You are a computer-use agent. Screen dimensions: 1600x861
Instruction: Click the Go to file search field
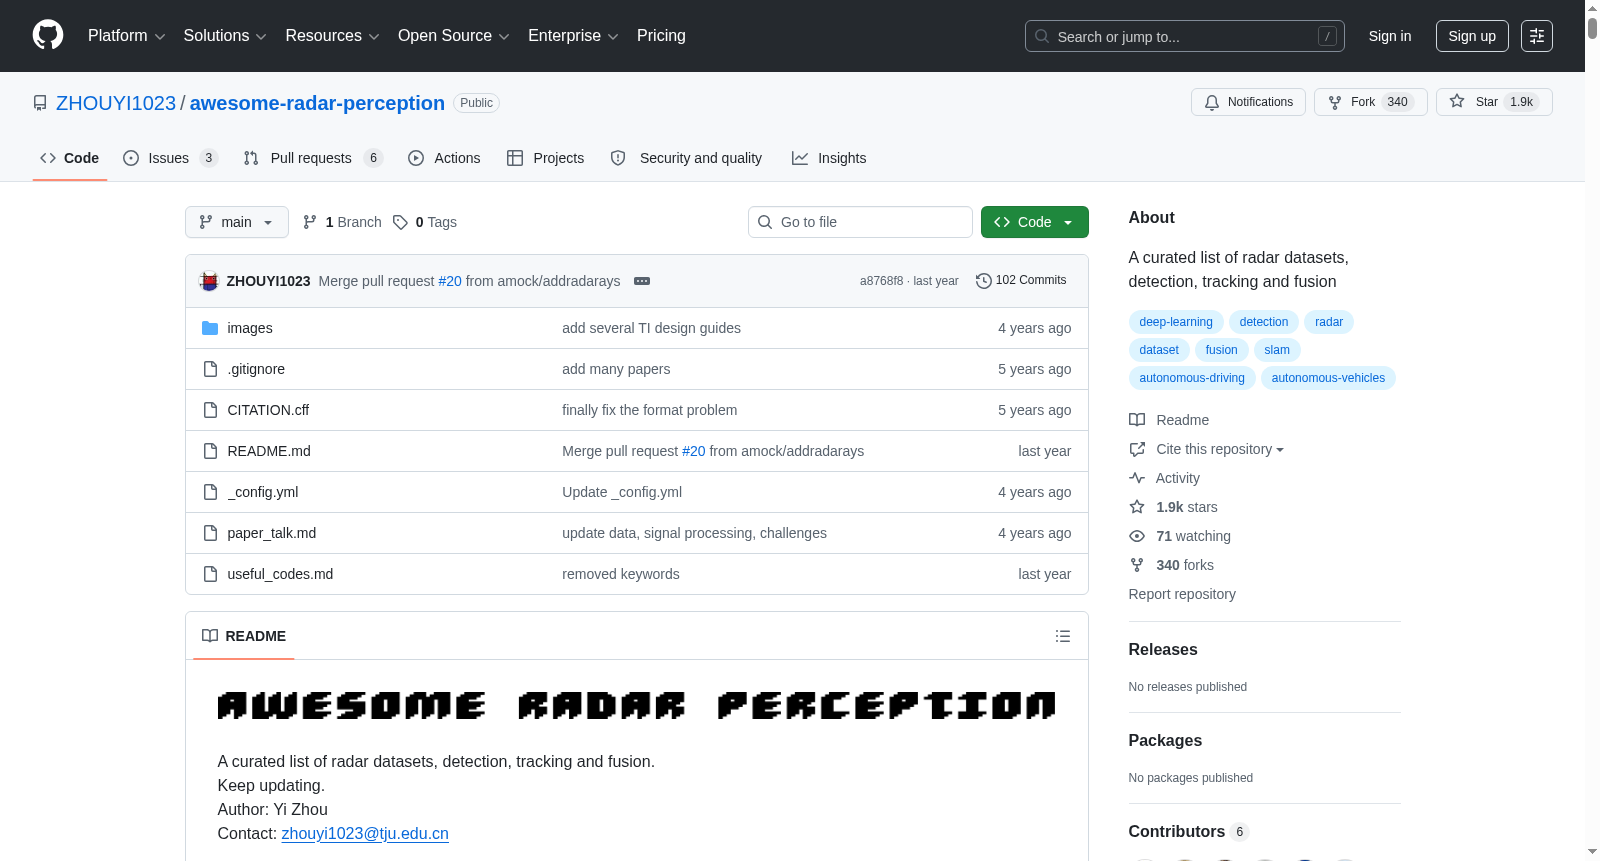click(860, 222)
